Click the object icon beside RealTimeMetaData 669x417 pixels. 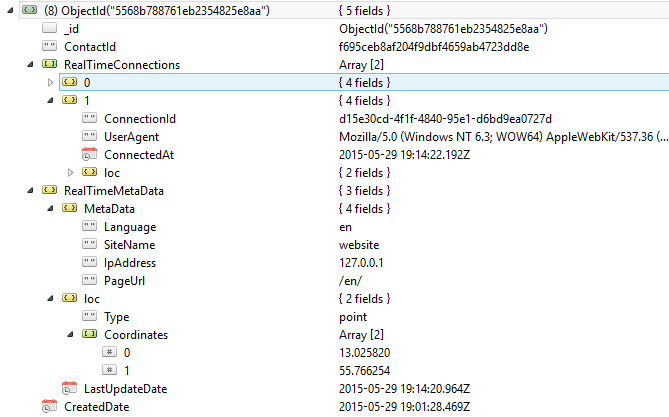[x=49, y=190]
